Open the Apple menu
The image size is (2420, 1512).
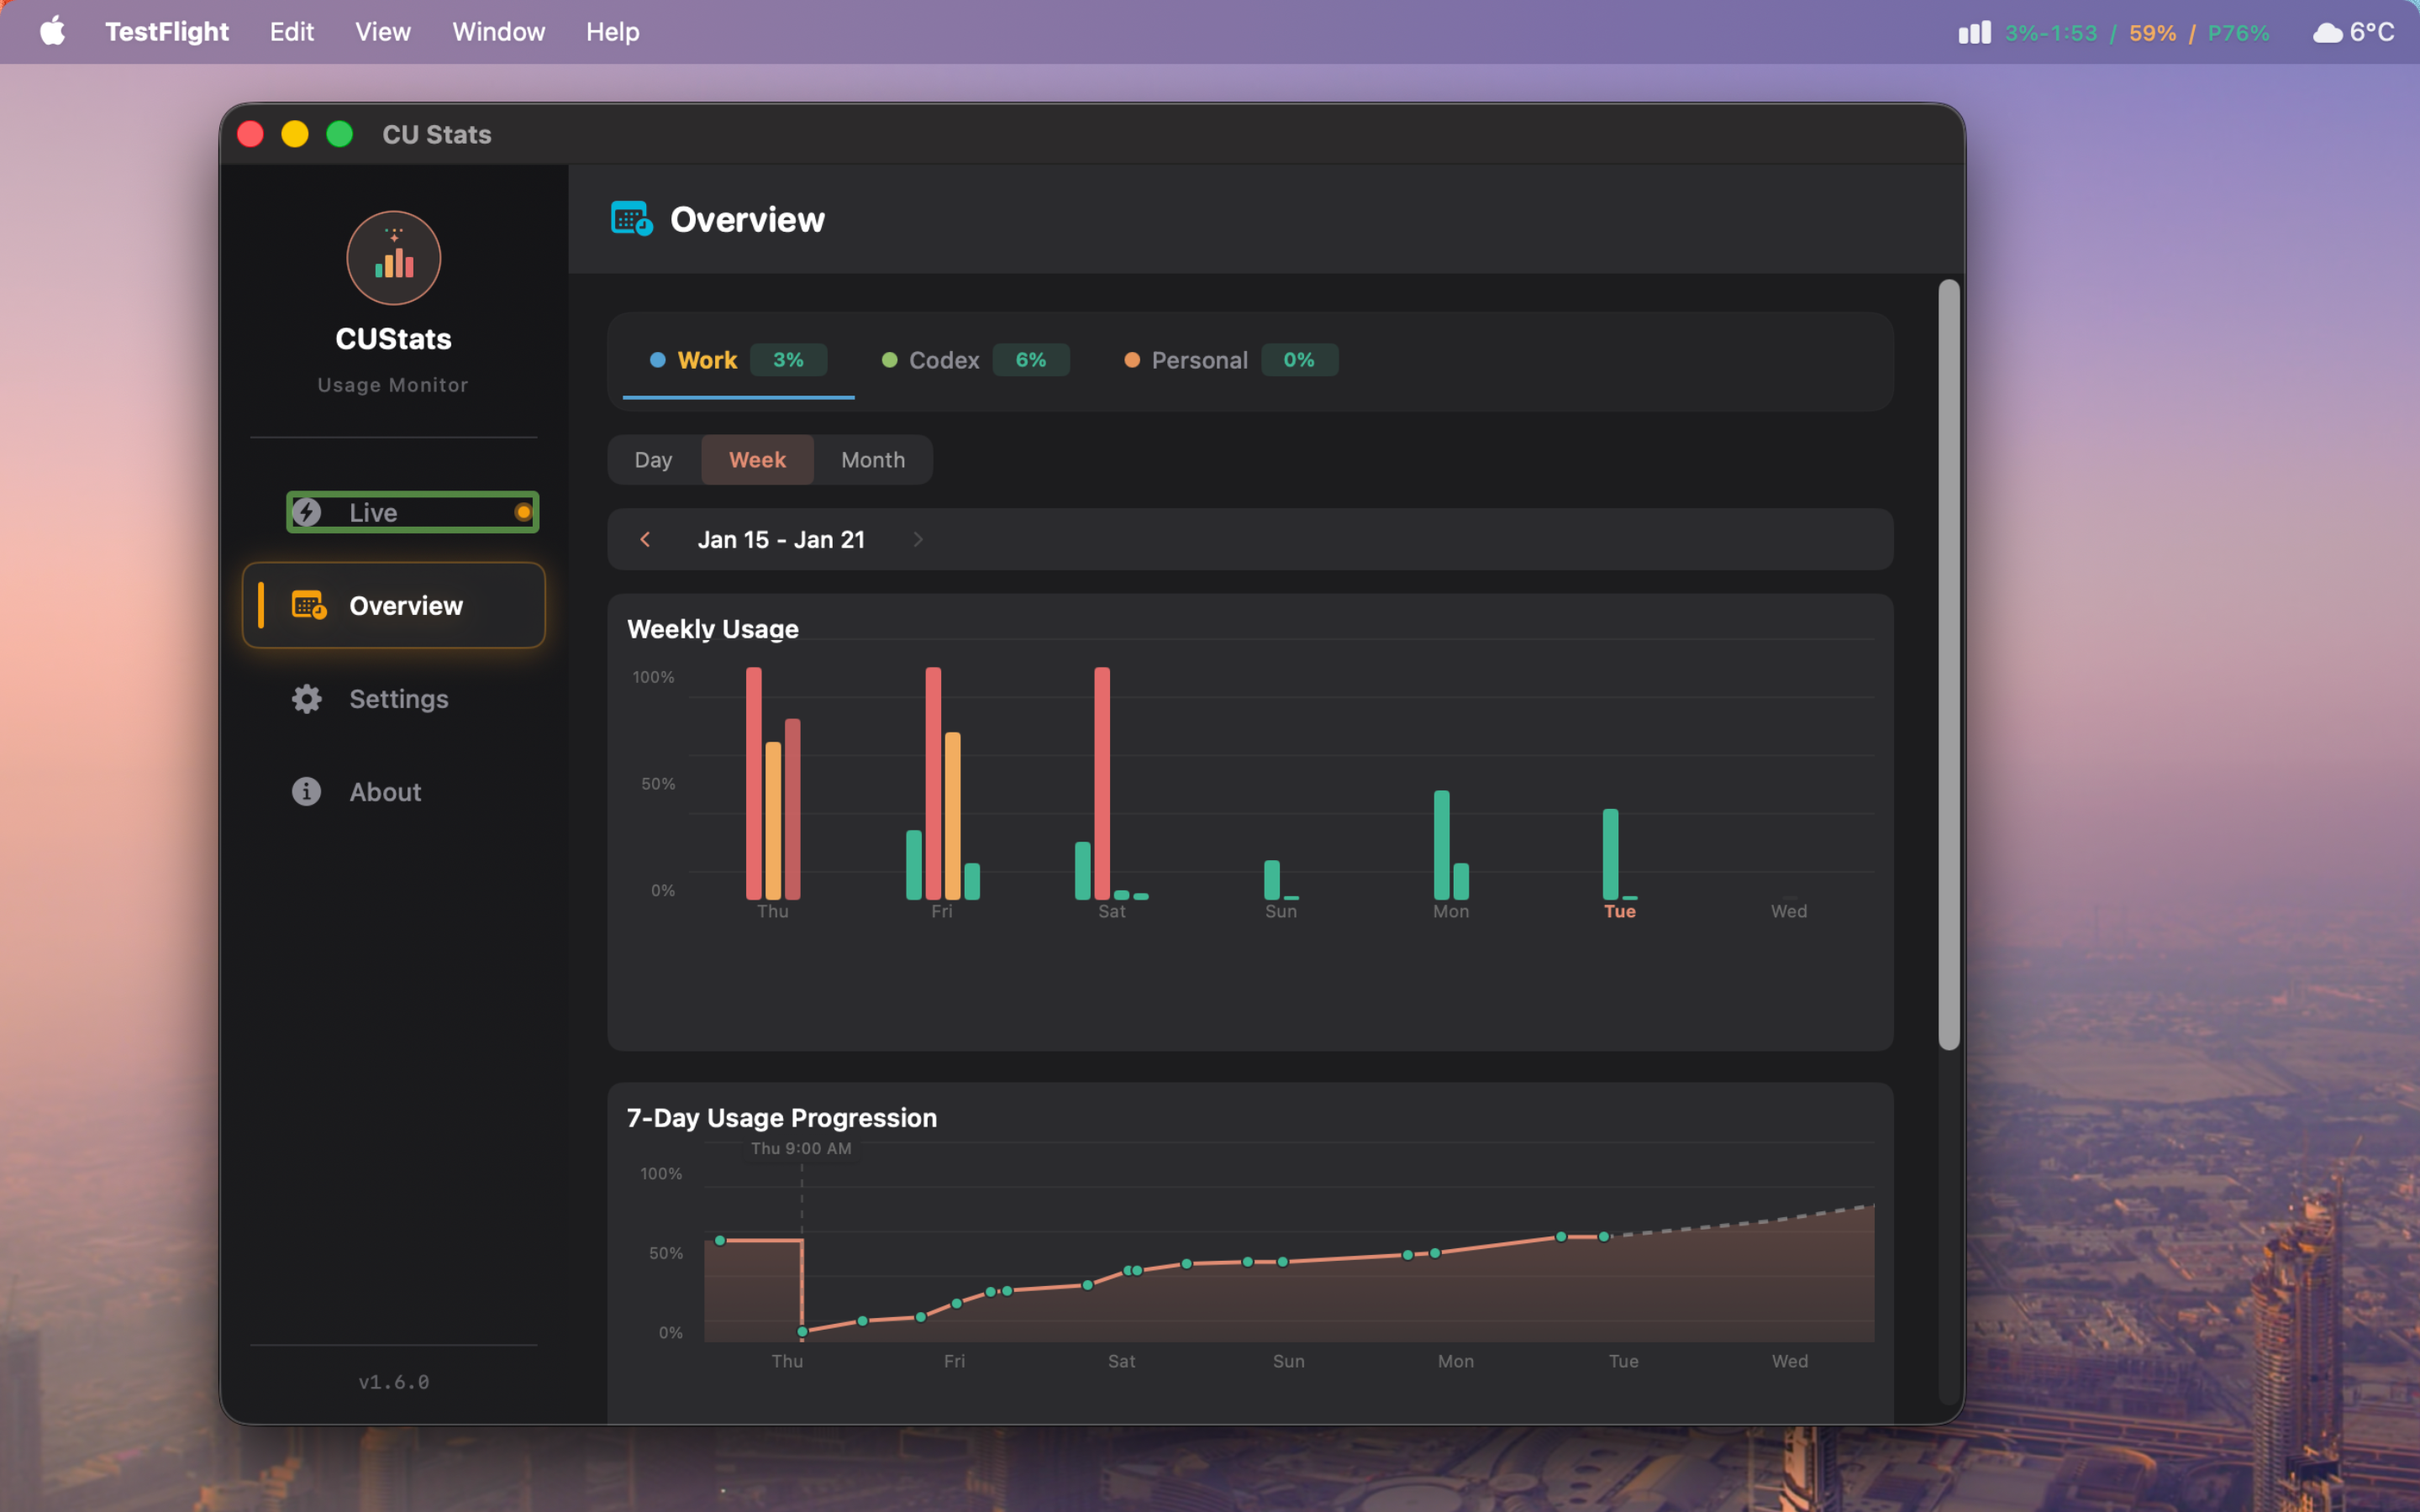[x=52, y=31]
